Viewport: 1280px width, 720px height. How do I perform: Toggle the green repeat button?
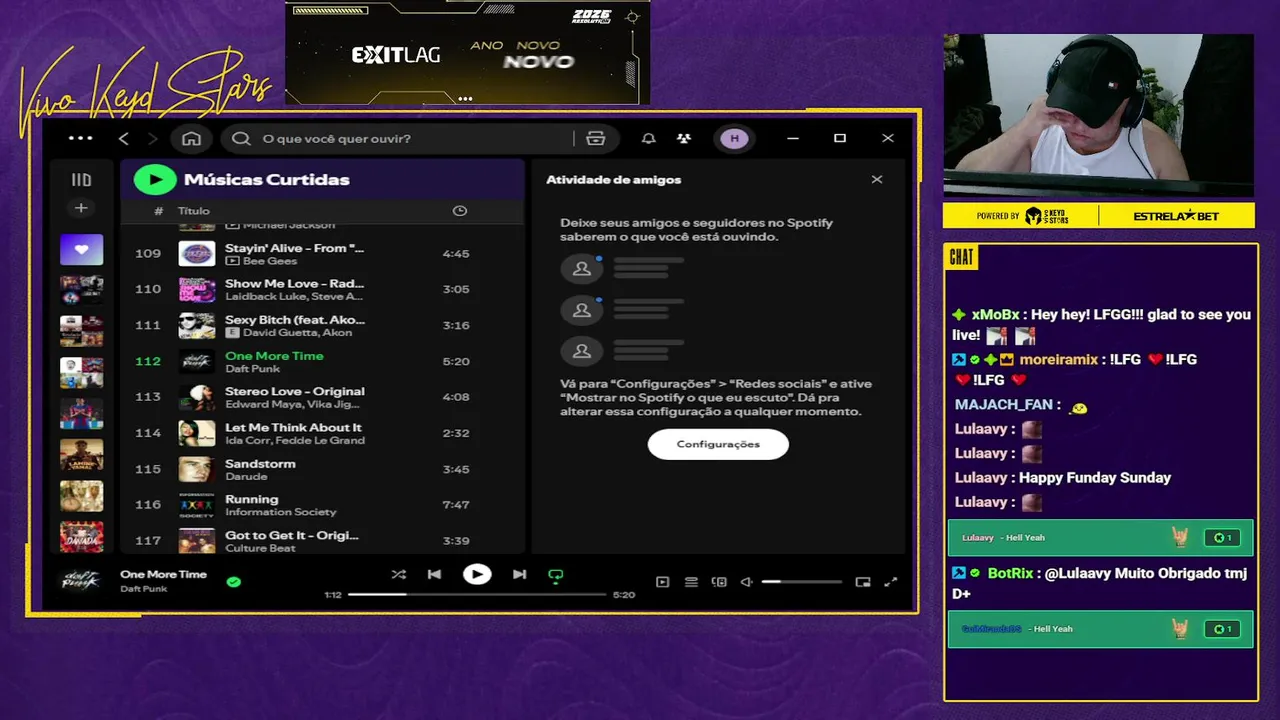click(x=556, y=575)
